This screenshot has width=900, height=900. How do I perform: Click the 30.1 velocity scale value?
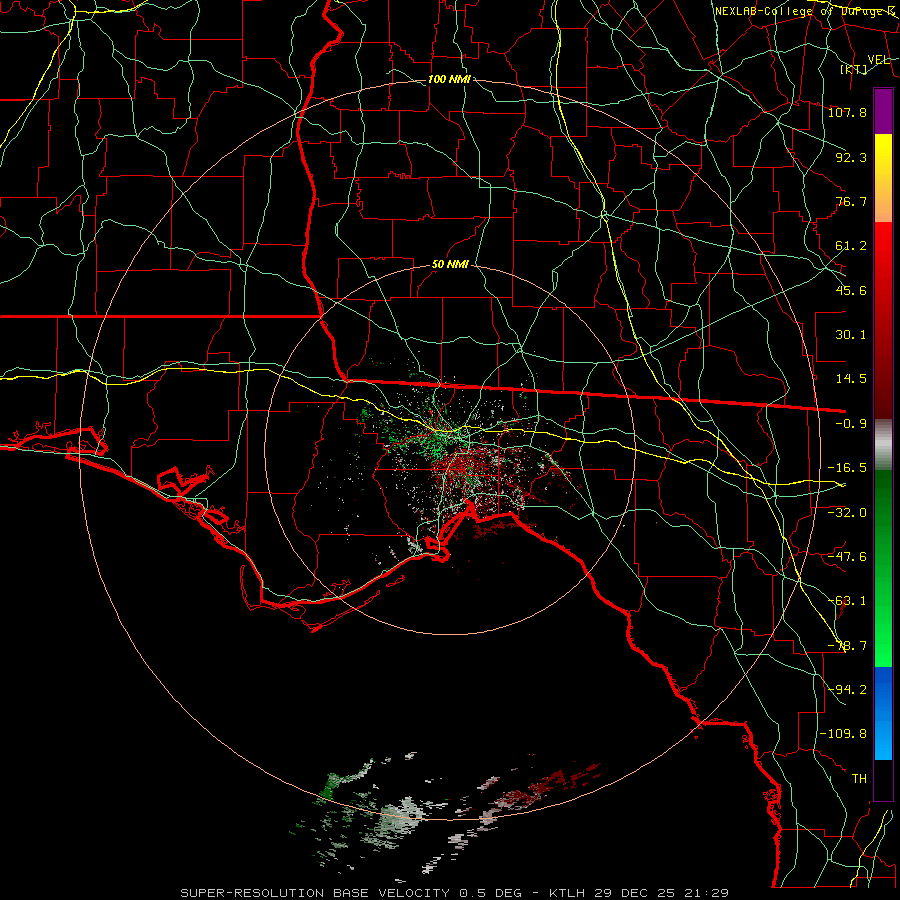click(851, 335)
